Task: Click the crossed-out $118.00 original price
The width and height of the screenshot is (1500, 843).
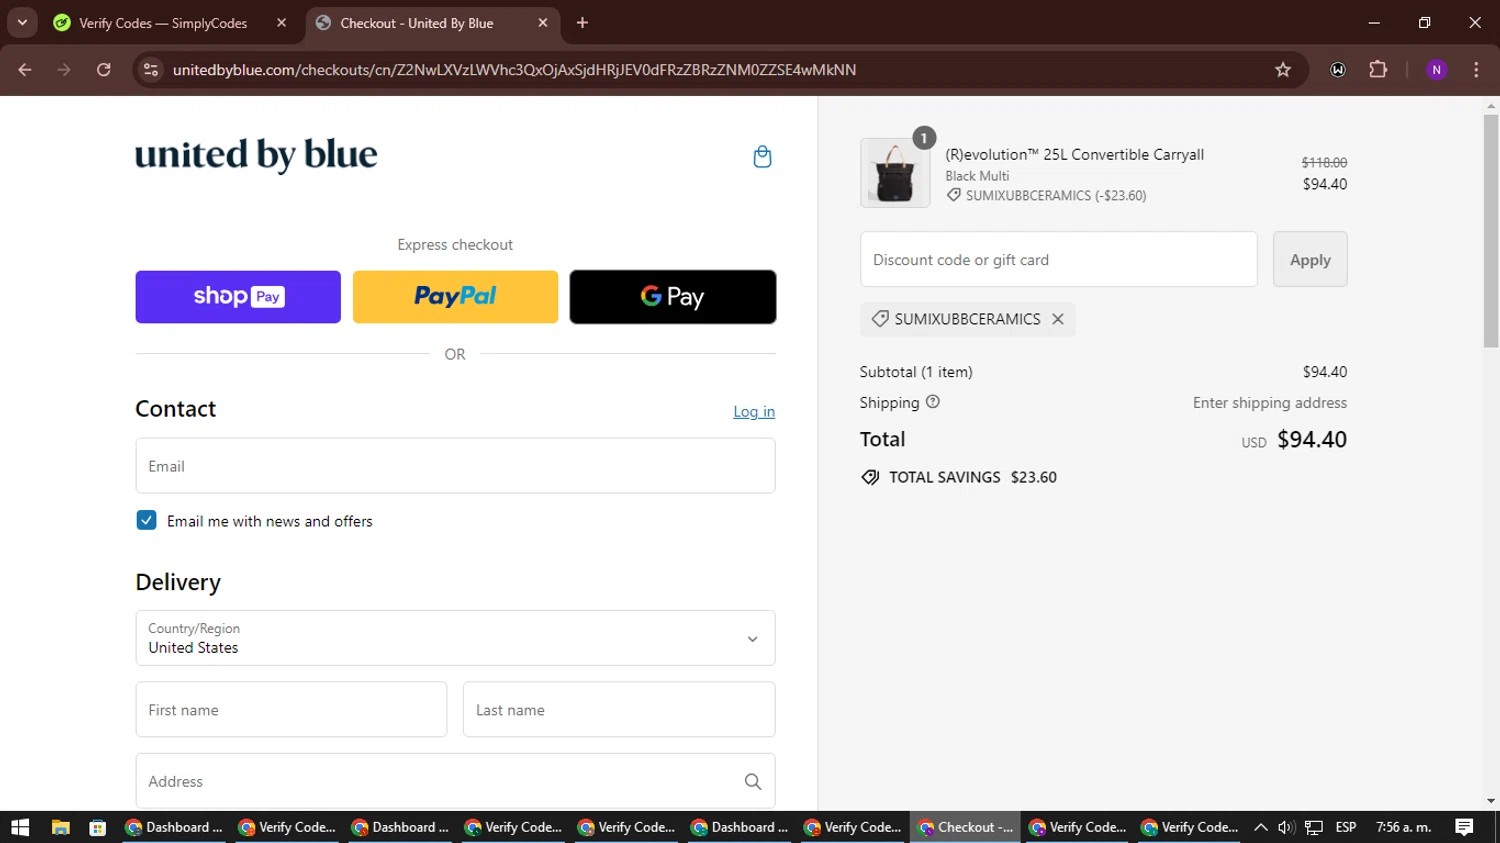Action: tap(1324, 162)
